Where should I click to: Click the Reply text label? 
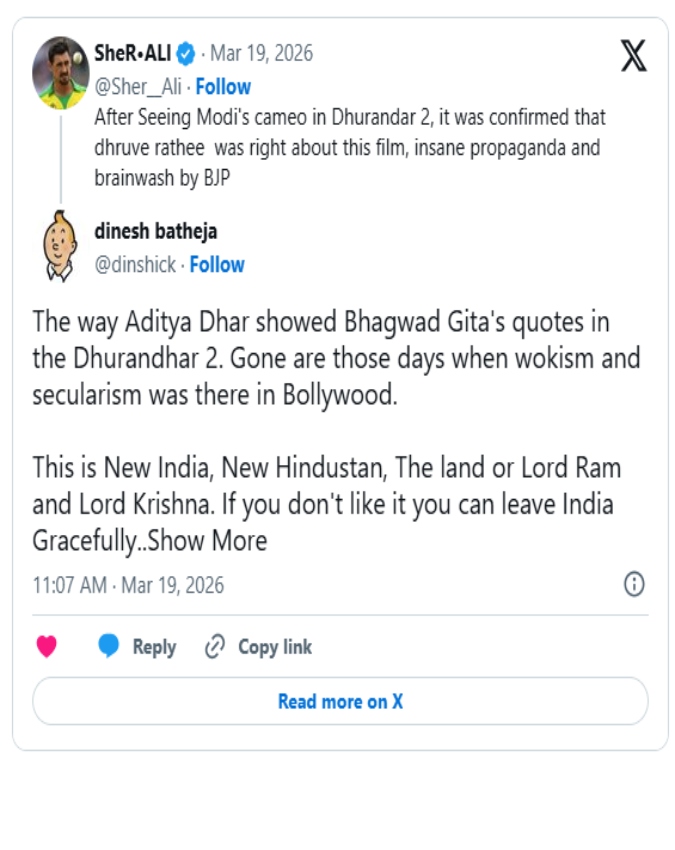[x=154, y=647]
